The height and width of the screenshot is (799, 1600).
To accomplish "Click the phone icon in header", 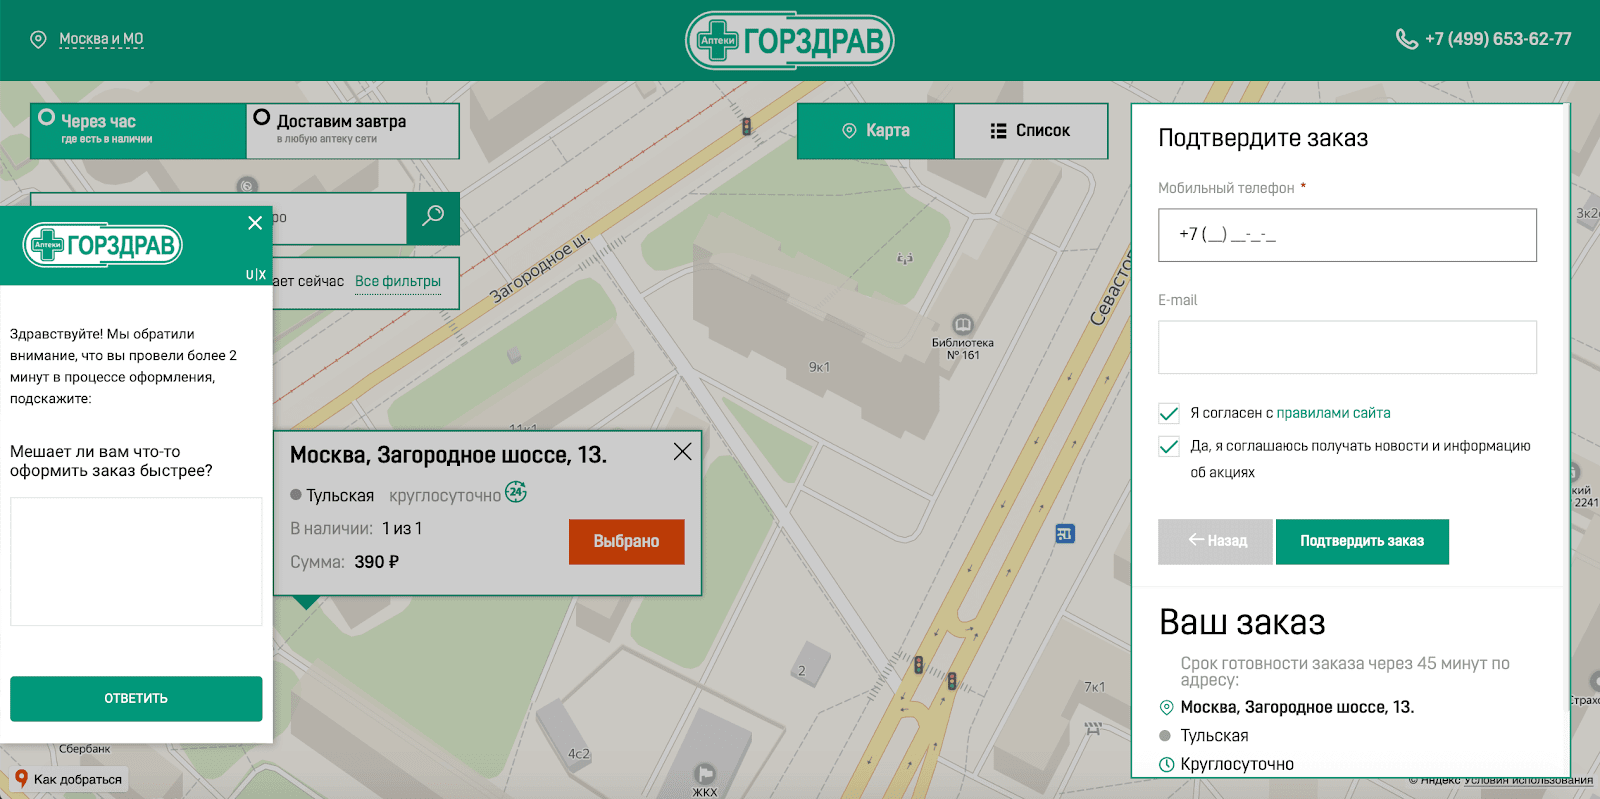I will [x=1406, y=39].
